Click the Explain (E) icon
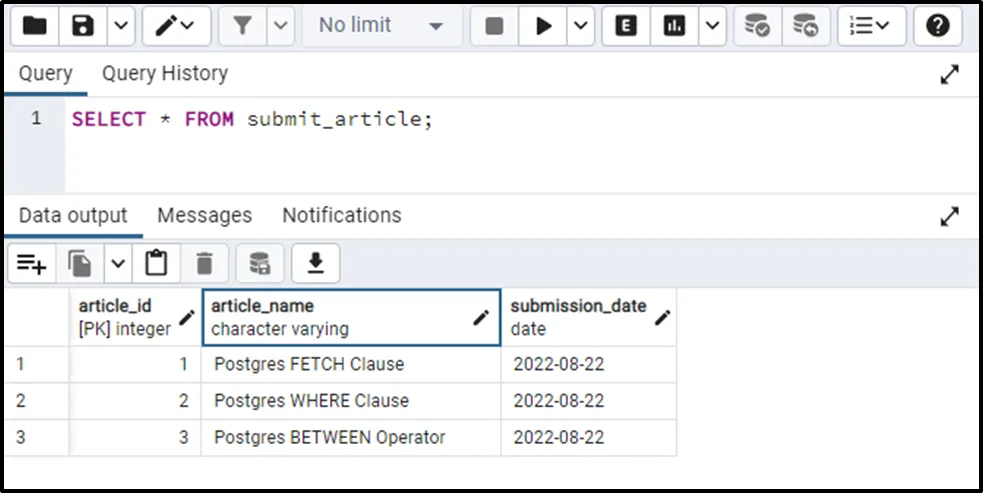 [x=626, y=26]
